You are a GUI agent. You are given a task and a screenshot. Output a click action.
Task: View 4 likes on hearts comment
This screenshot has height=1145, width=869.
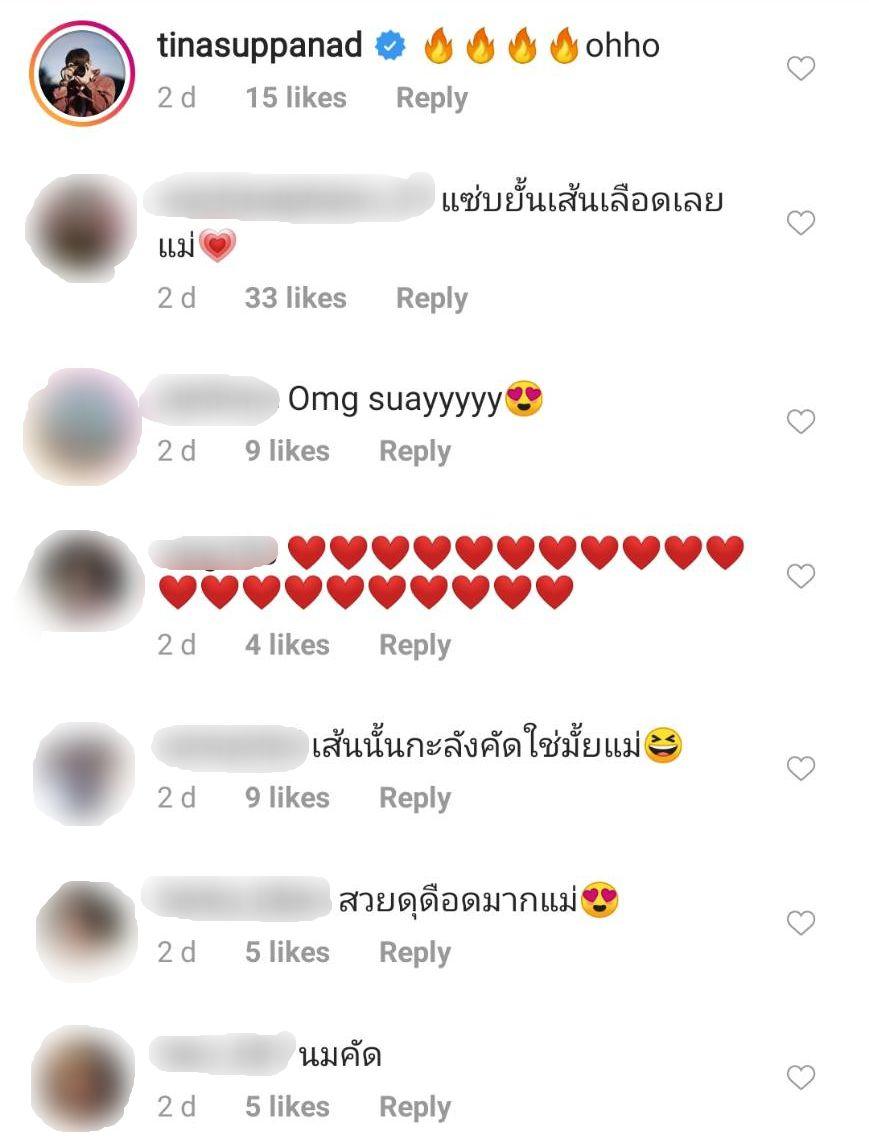tap(287, 645)
